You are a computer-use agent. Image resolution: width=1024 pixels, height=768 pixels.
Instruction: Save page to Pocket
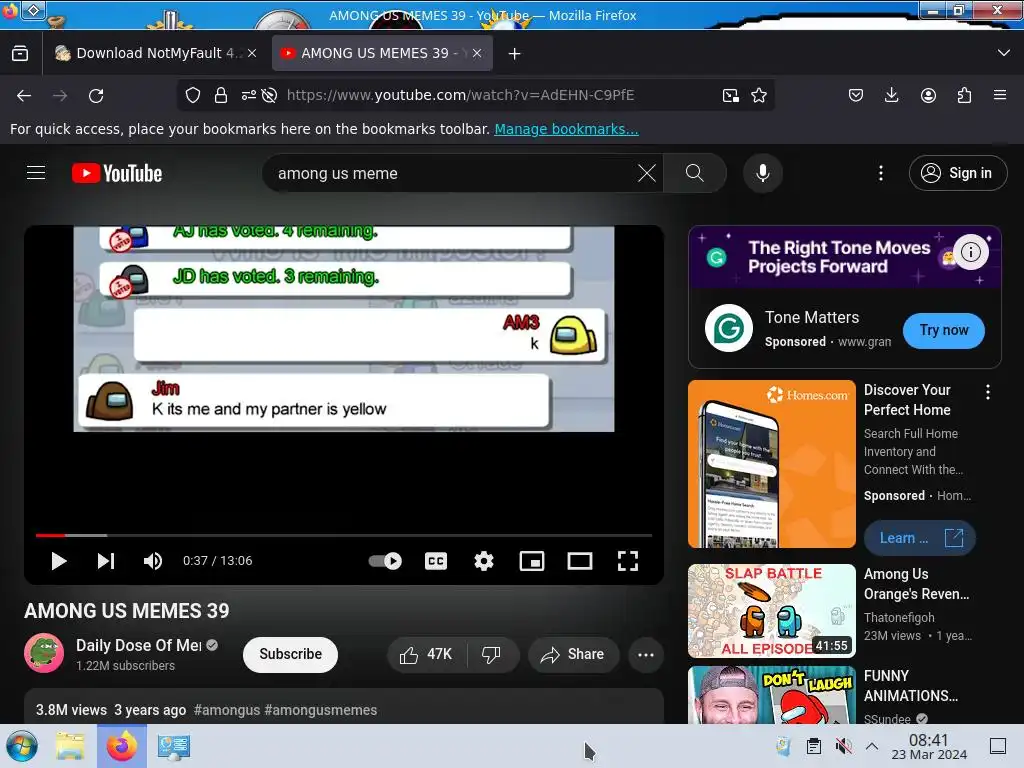pos(856,95)
